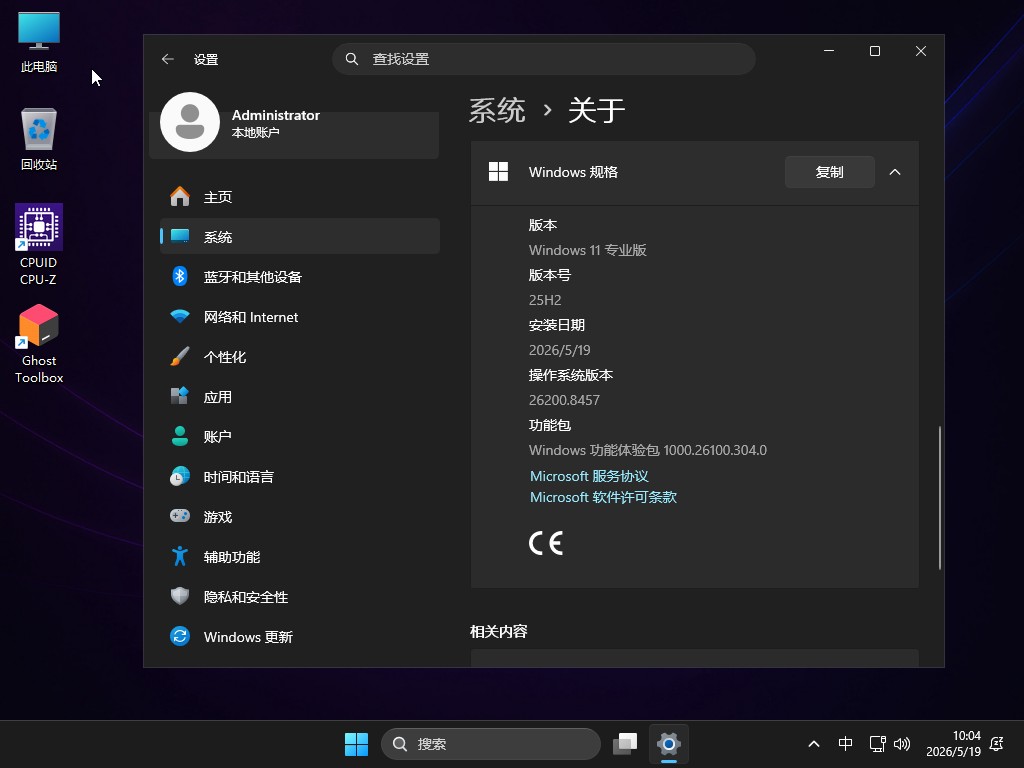The image size is (1024, 768).
Task: Click the volume speaker tray icon
Action: pyautogui.click(x=902, y=744)
